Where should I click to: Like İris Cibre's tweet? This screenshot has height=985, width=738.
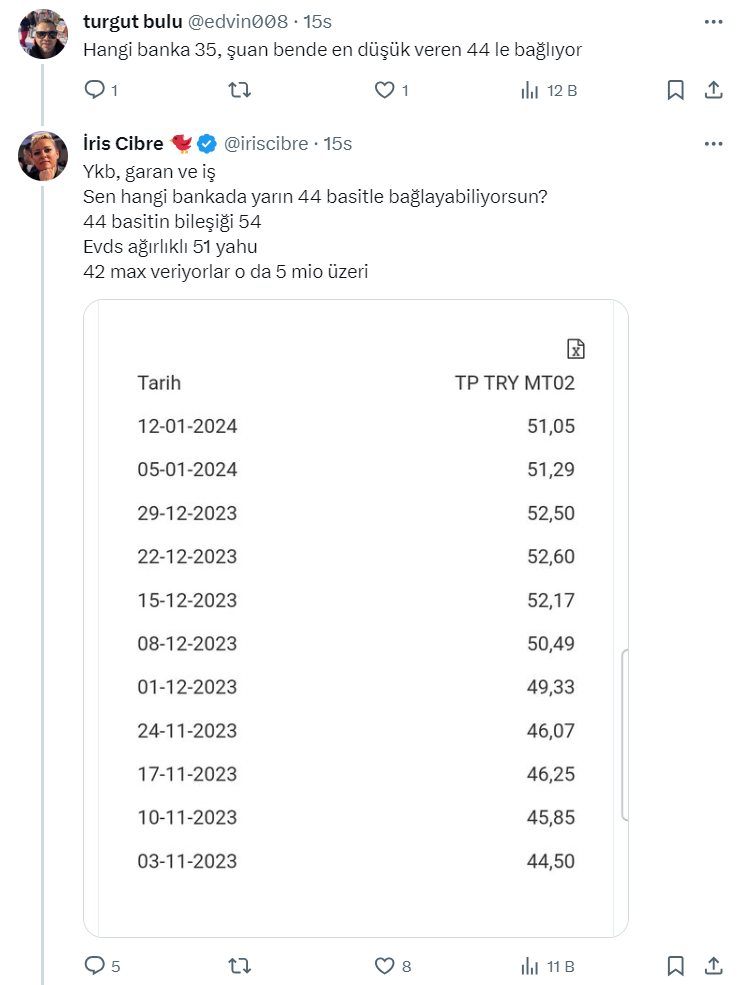[x=385, y=966]
